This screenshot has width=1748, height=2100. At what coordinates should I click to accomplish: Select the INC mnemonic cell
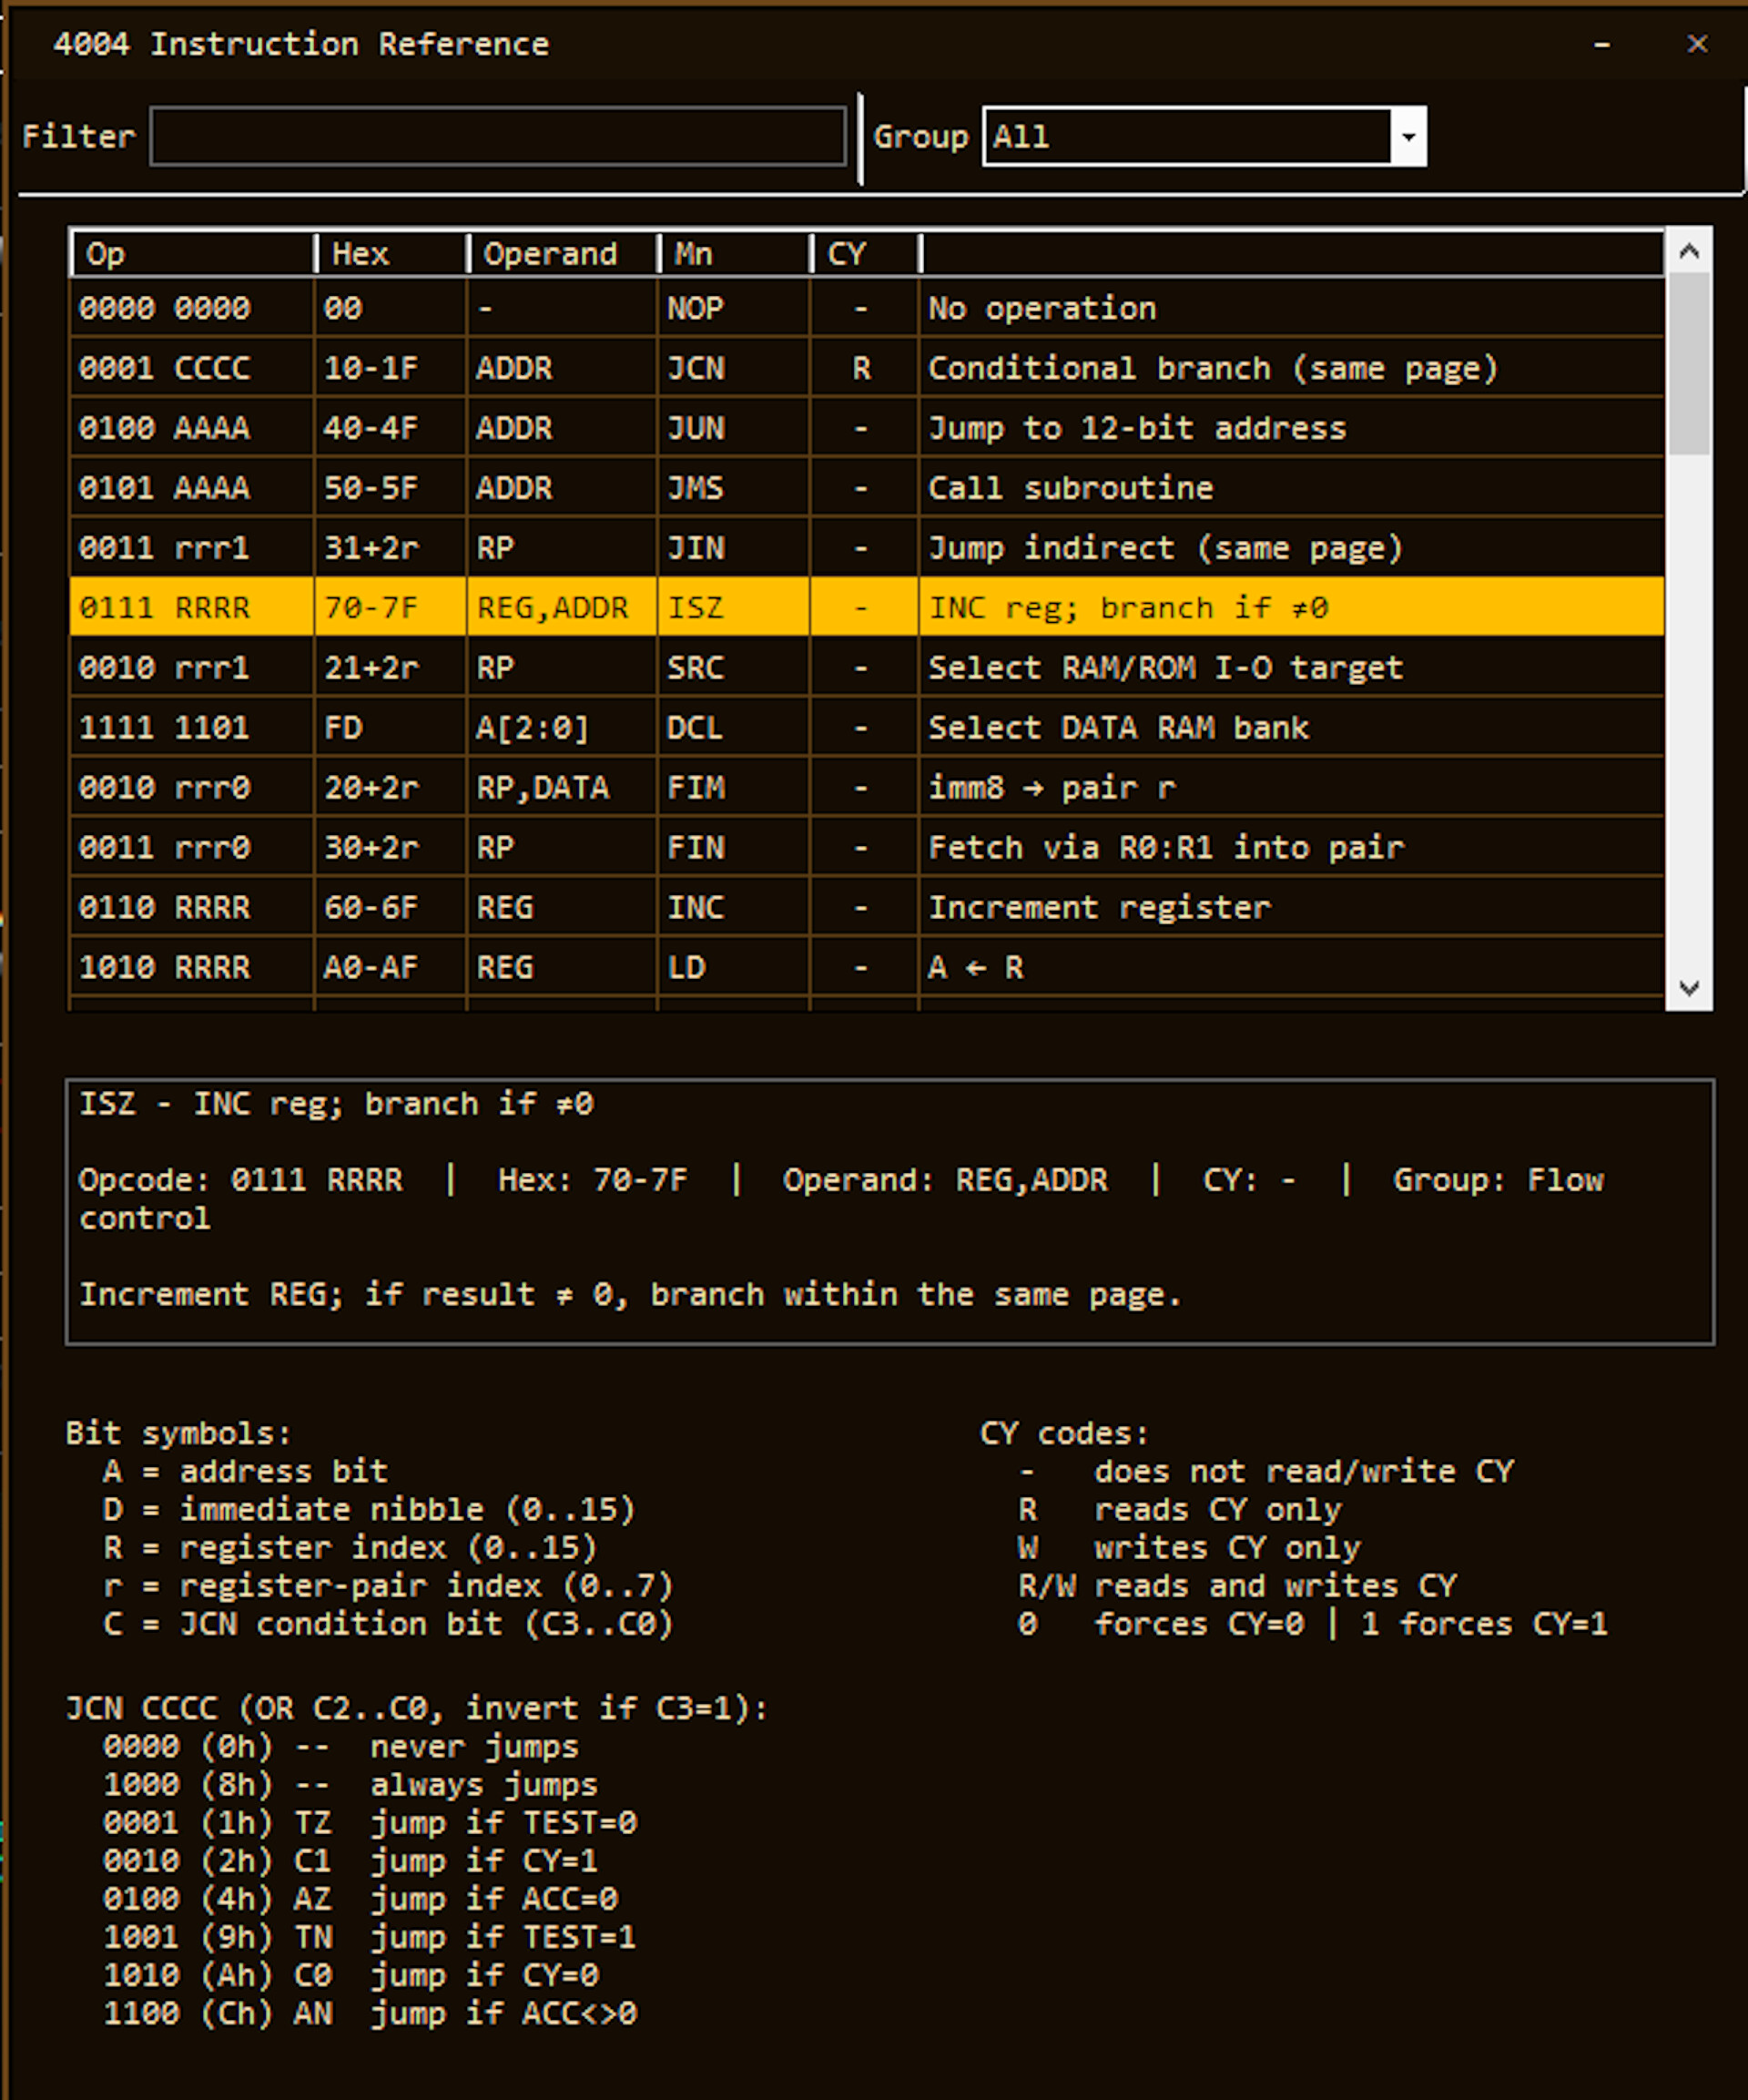point(734,907)
